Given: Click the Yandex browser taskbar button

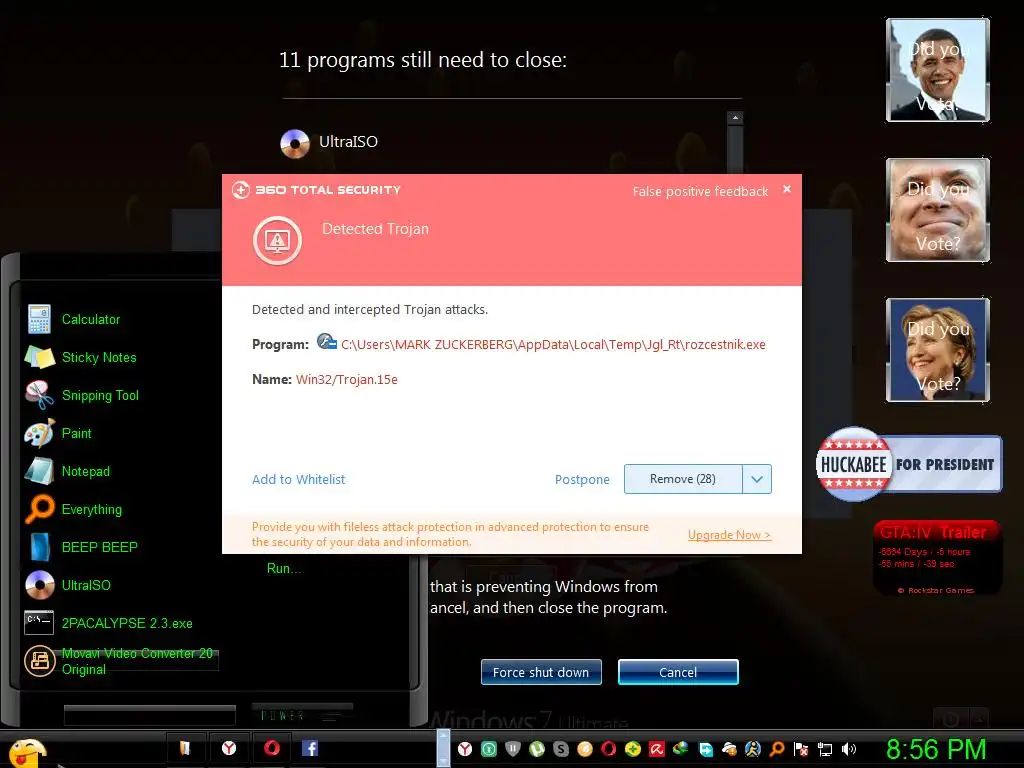Looking at the screenshot, I should coord(229,748).
